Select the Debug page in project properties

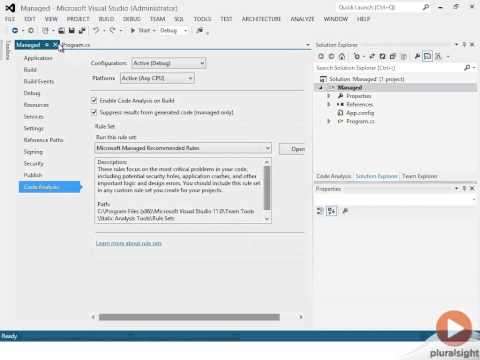[x=32, y=93]
